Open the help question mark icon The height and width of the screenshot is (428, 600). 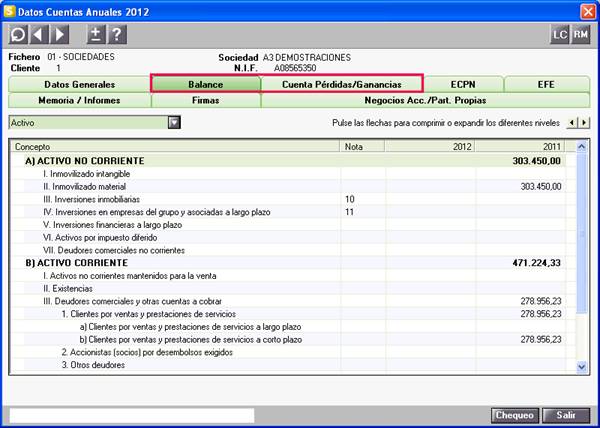coord(117,35)
